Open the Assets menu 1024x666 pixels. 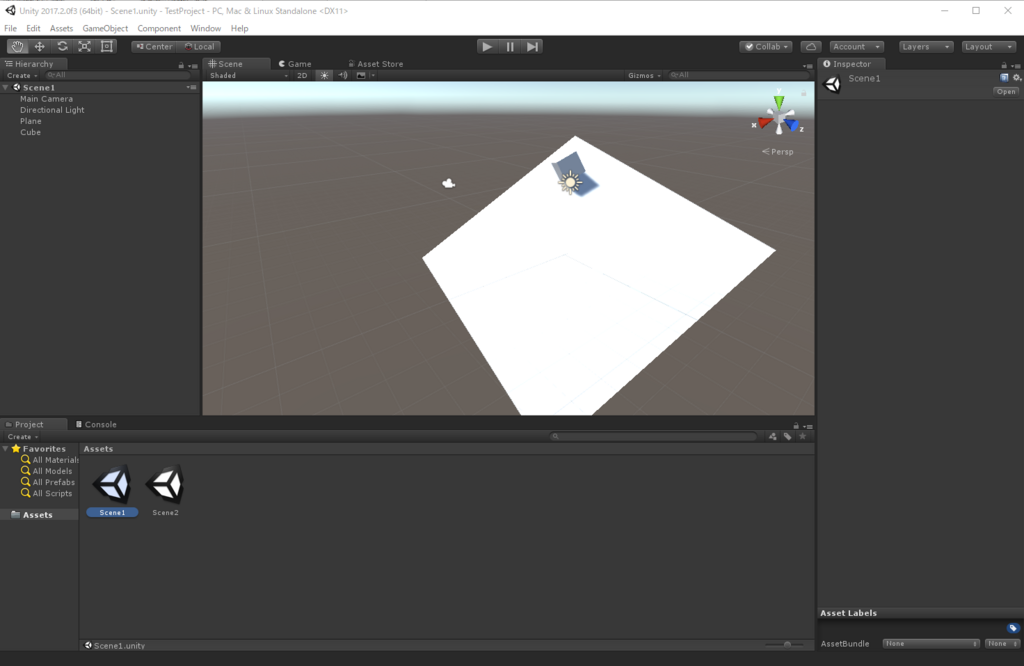61,28
